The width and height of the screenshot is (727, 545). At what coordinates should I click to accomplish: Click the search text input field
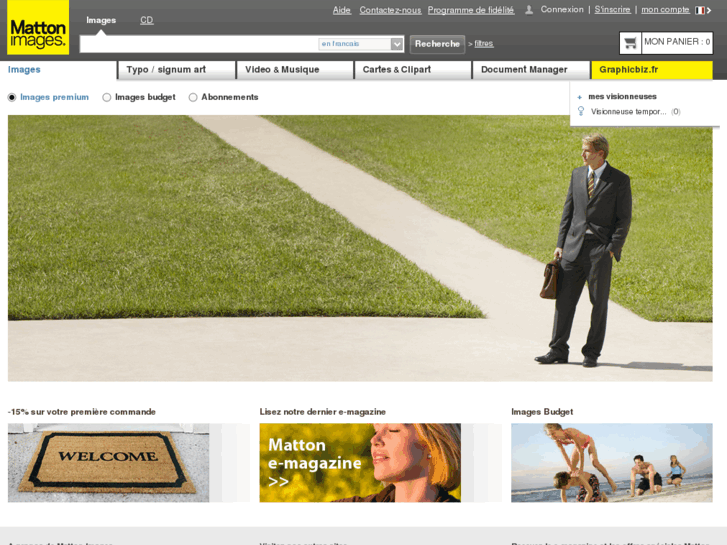pos(199,44)
